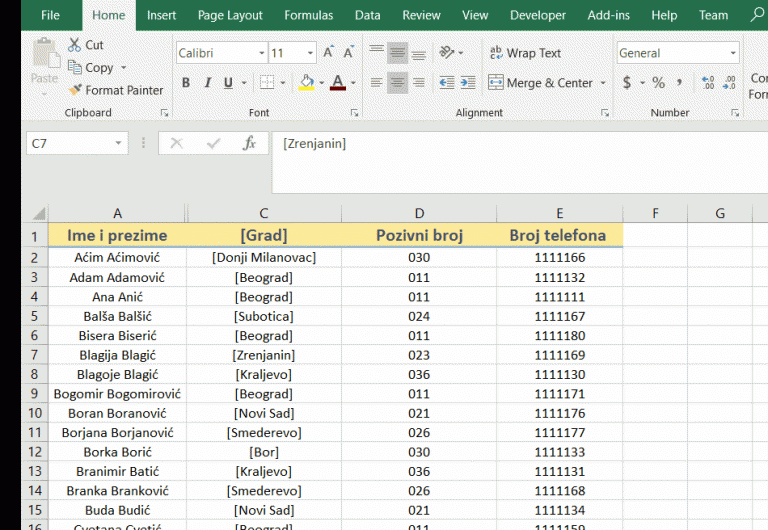Screen dimensions: 768x530
Task: Click the Increase Decimal icon
Action: click(x=708, y=82)
